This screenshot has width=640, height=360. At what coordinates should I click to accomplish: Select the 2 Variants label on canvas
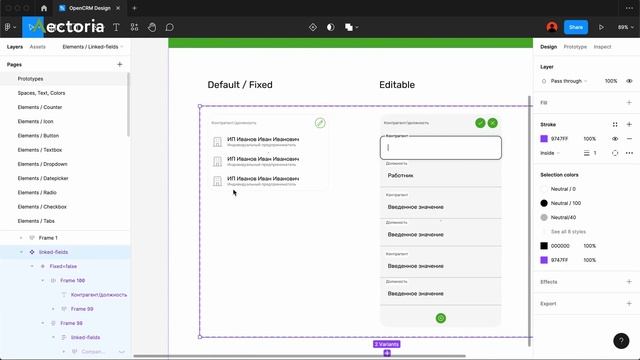tap(386, 344)
